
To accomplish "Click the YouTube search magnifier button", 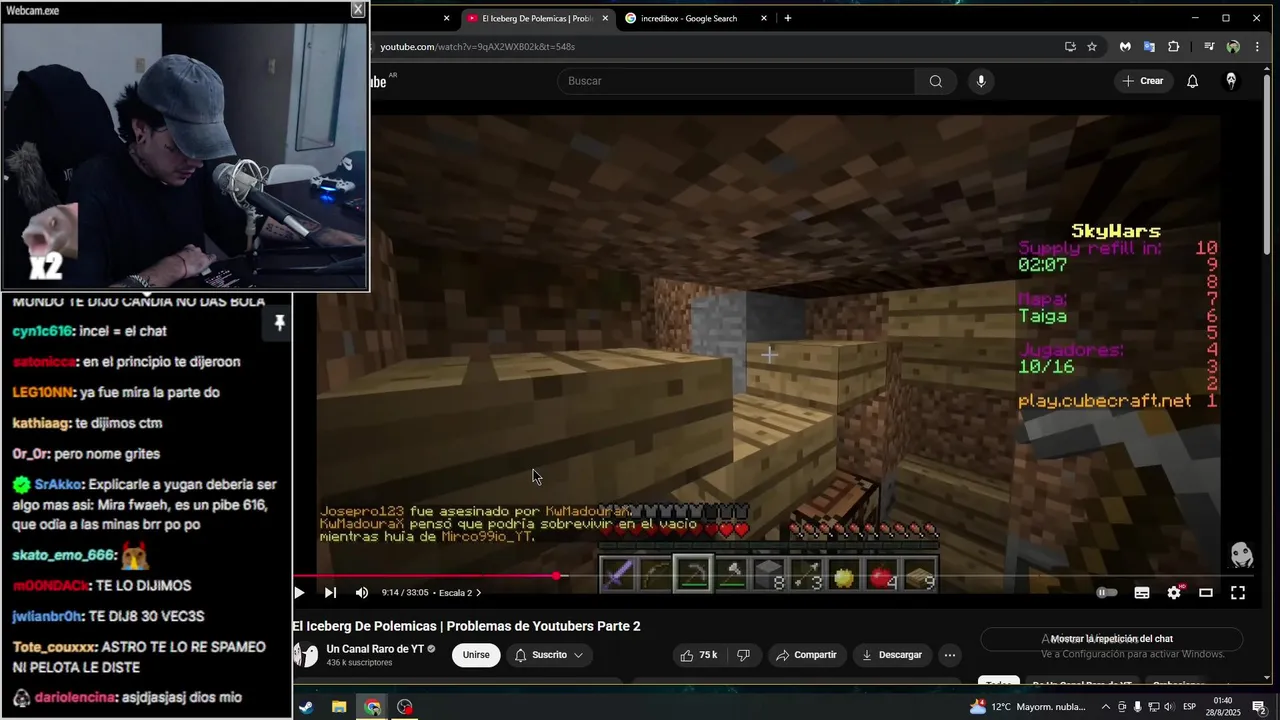I will point(936,81).
